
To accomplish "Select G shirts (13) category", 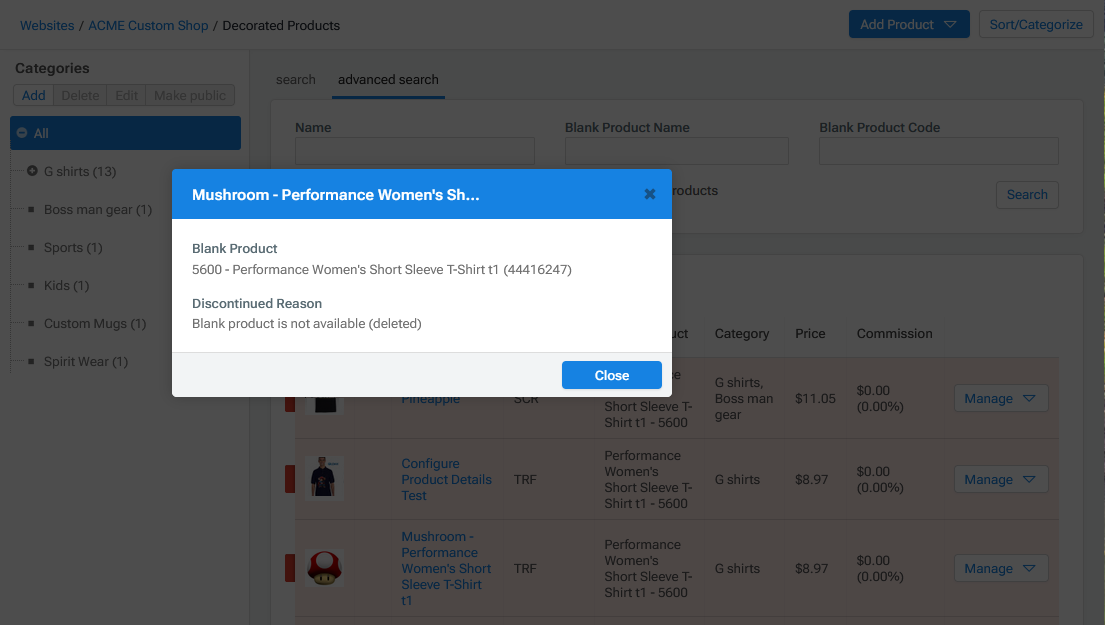I will (80, 171).
